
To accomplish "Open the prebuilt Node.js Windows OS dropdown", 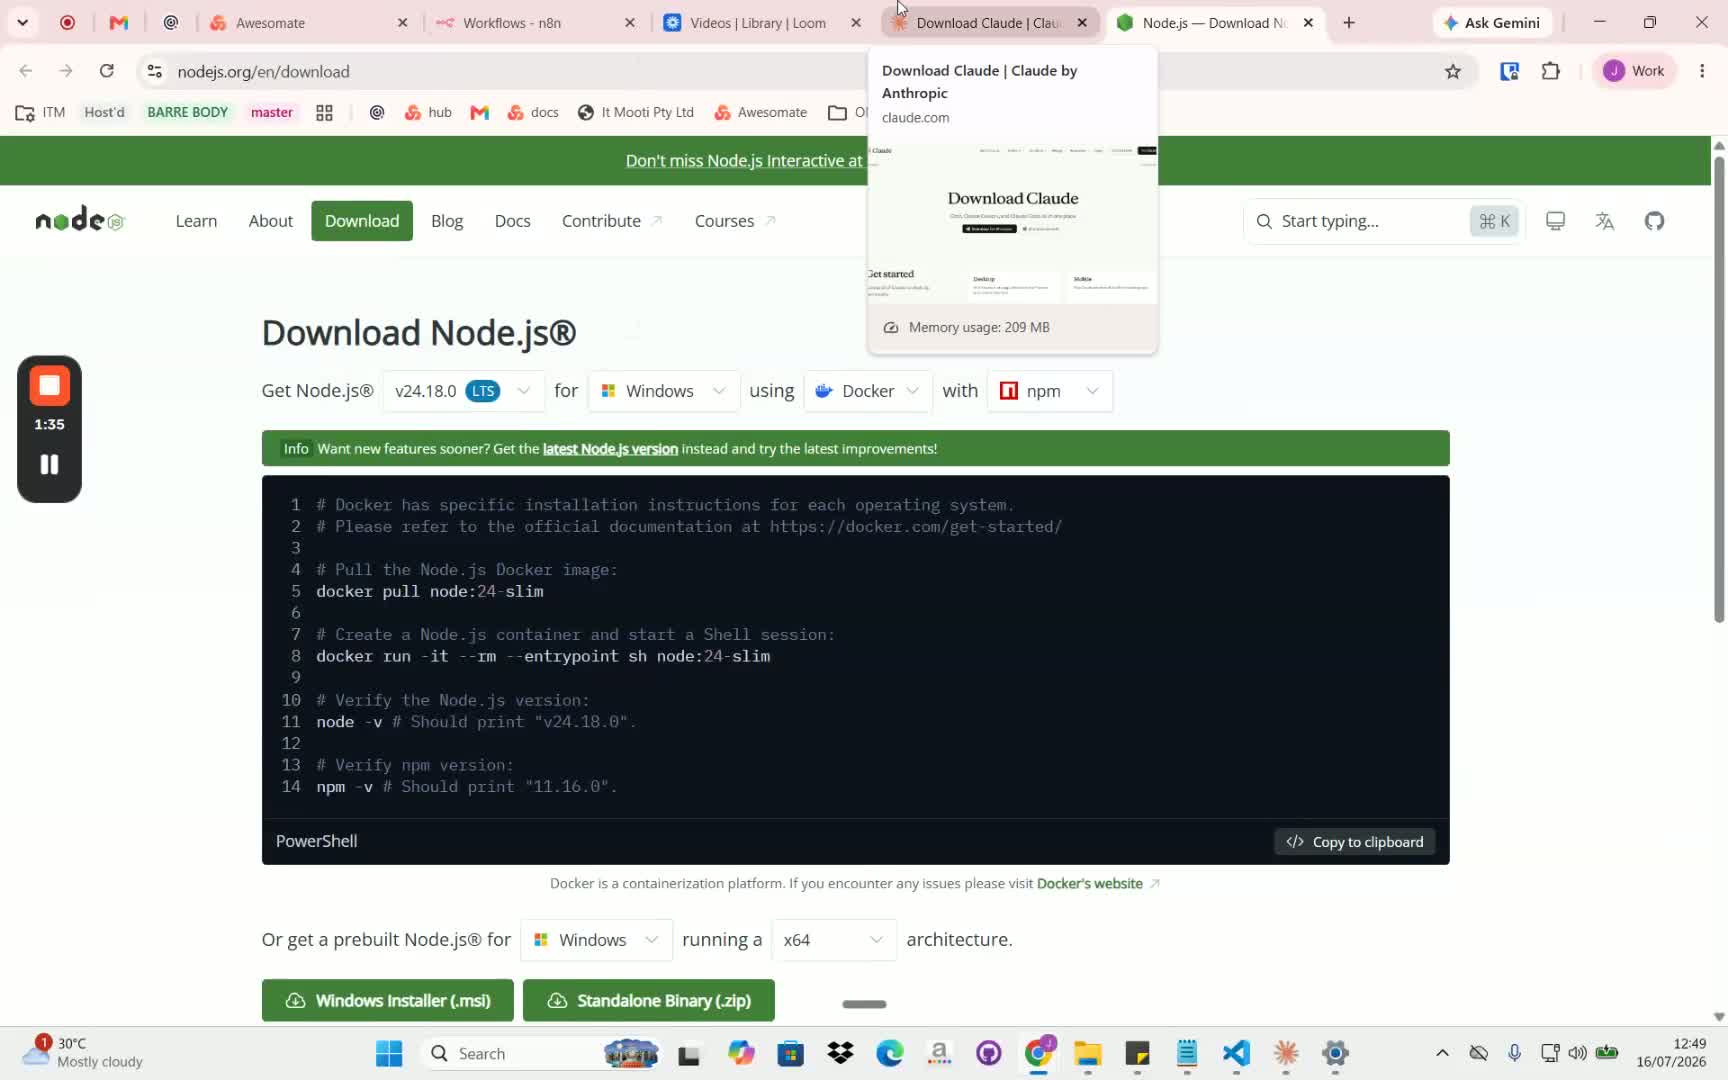I will (x=597, y=940).
